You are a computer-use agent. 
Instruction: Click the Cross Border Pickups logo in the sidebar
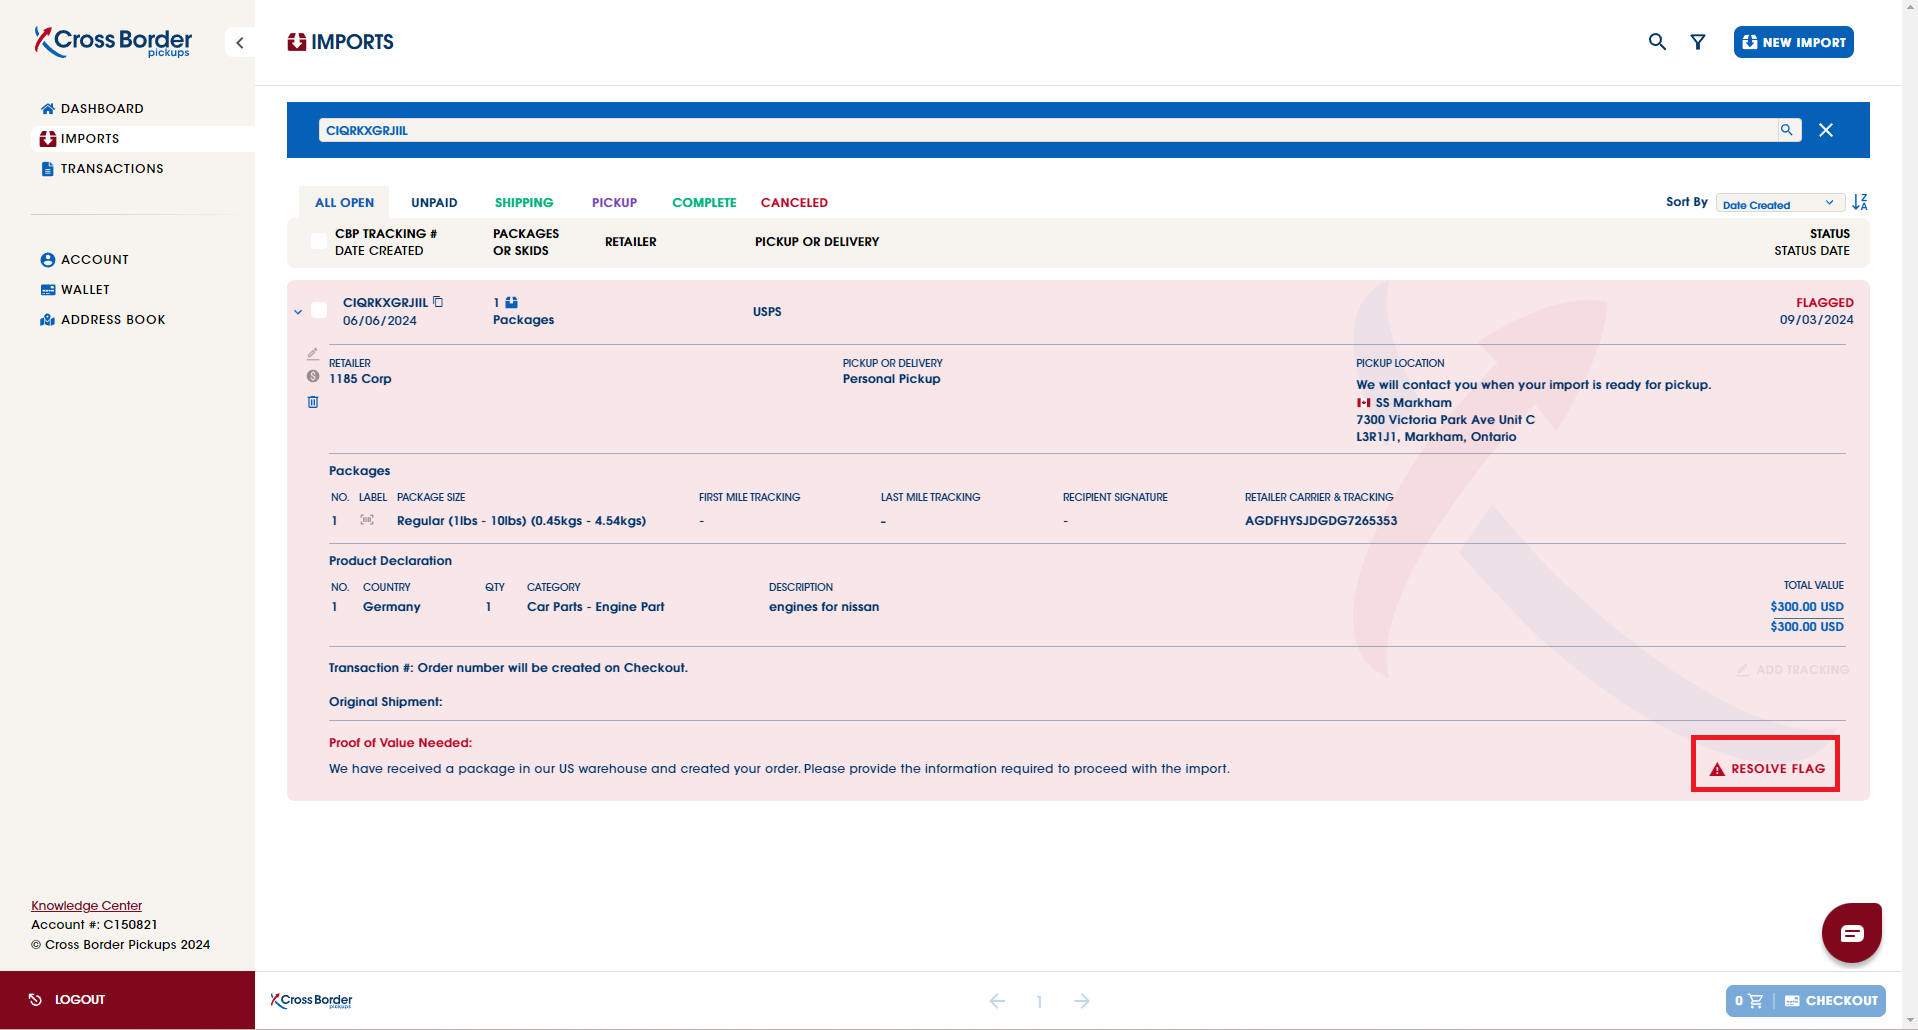[113, 42]
